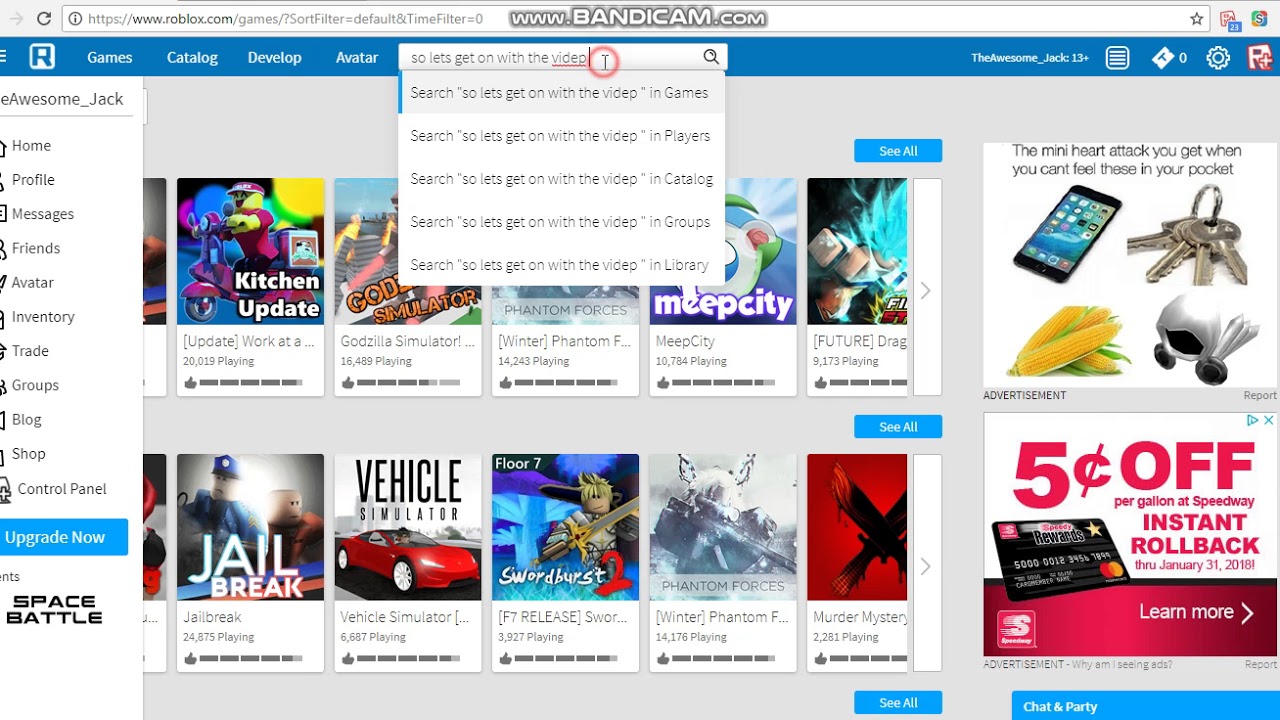Screen dimensions: 1280x720
Task: Open Inventory in the sidebar
Action: [43, 317]
